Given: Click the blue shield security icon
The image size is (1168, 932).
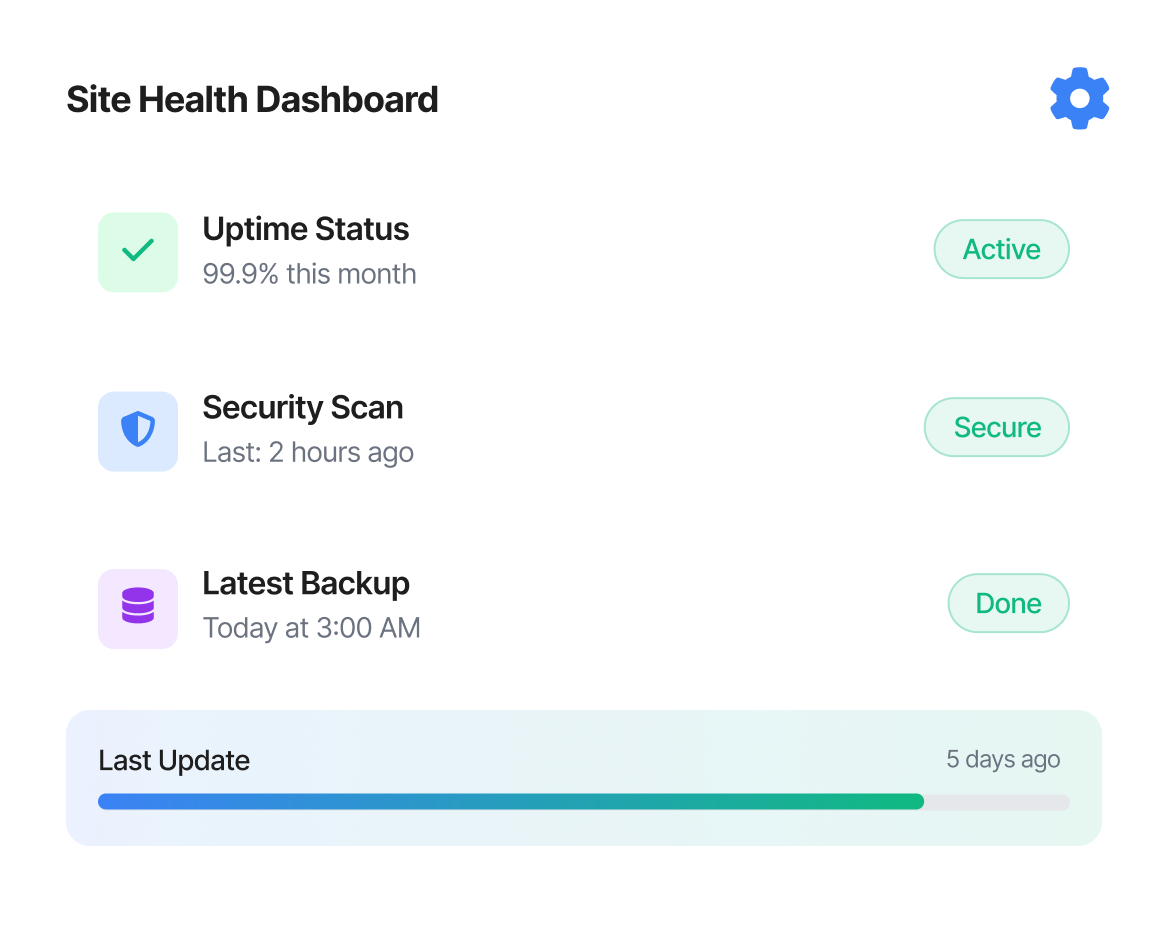Looking at the screenshot, I should (x=138, y=430).
